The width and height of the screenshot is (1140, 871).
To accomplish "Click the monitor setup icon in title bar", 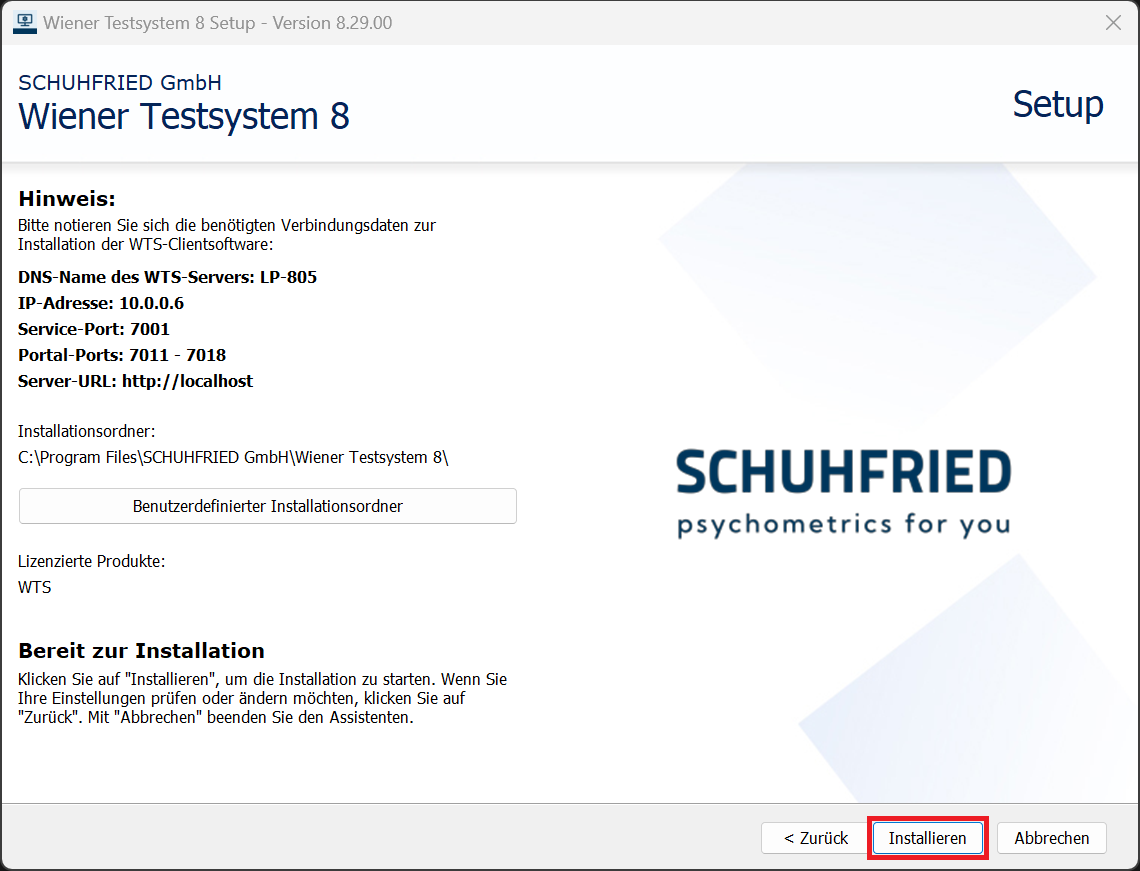I will point(24,21).
